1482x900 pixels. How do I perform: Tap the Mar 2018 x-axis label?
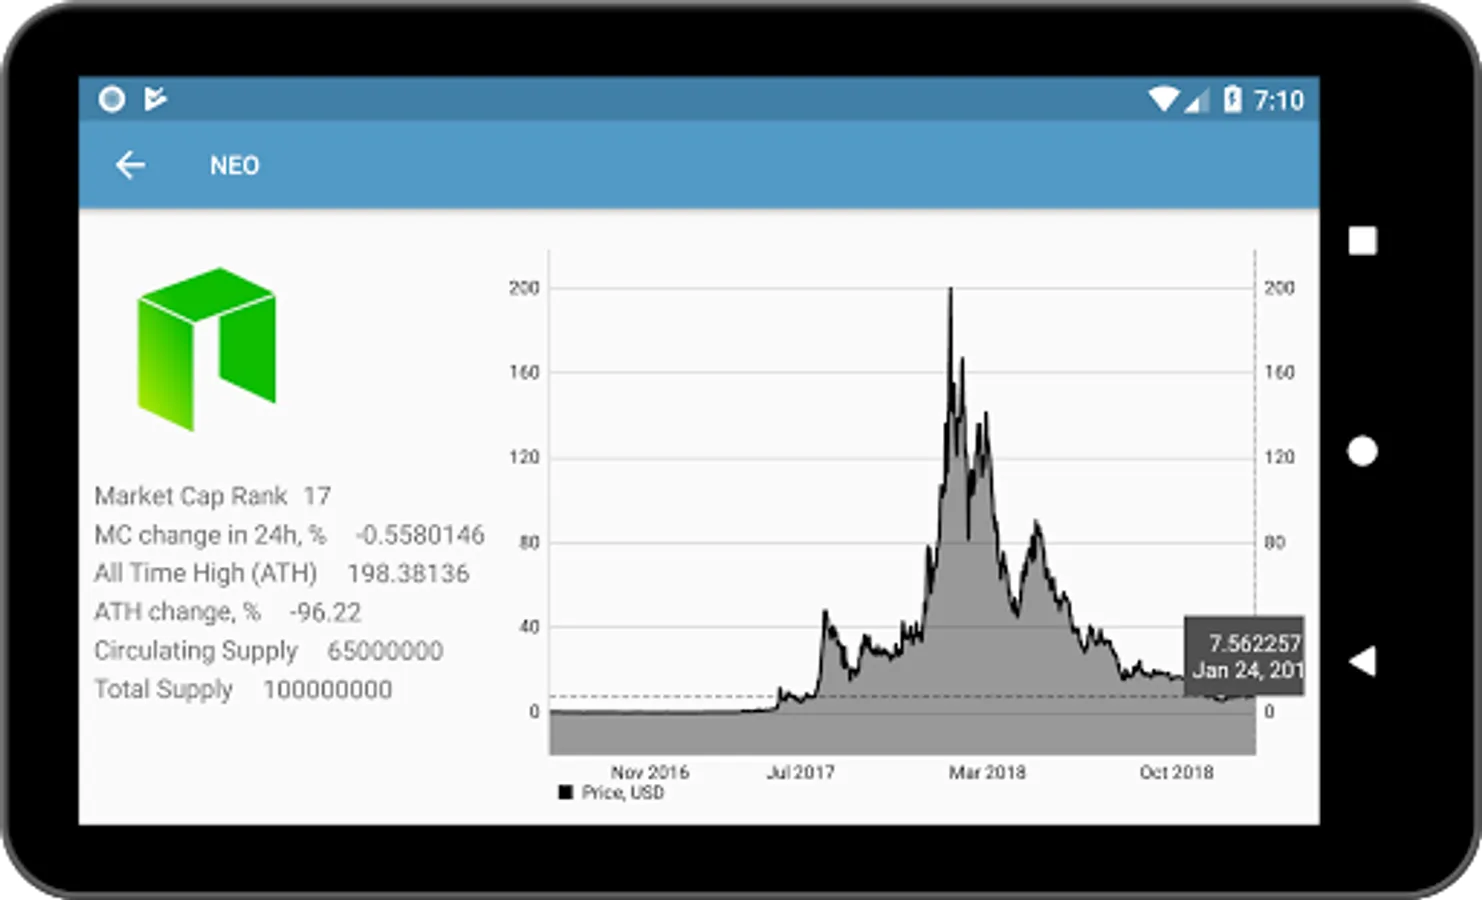[987, 772]
